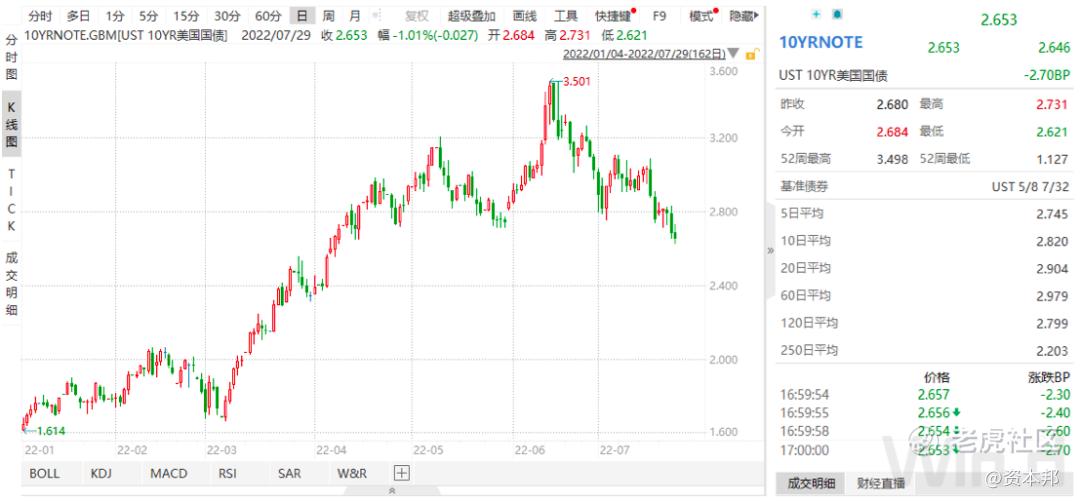Enable the RSI indicator
1080x503 pixels.
227,473
